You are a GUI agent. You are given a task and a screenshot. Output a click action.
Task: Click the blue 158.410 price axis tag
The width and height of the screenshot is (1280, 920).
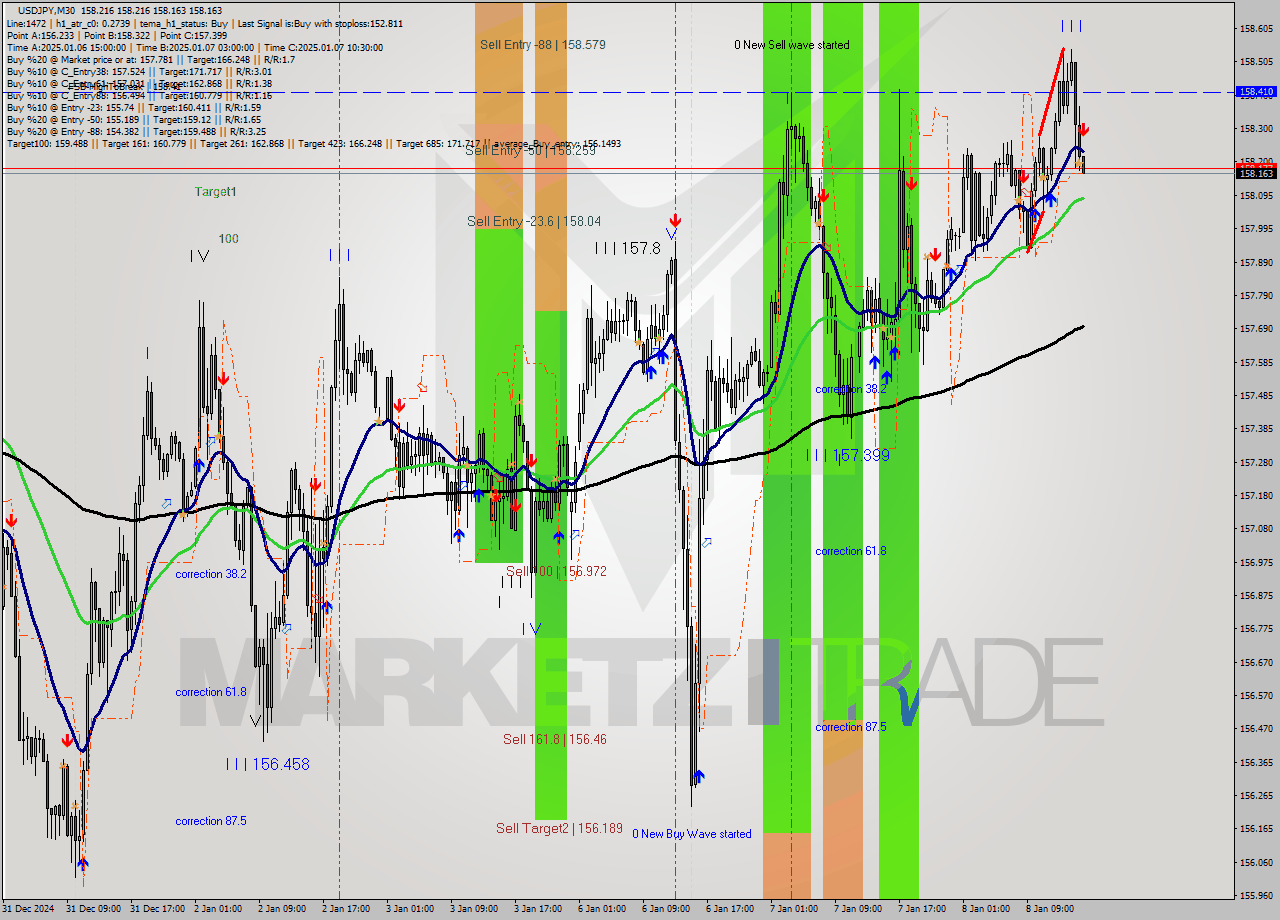pyautogui.click(x=1257, y=91)
